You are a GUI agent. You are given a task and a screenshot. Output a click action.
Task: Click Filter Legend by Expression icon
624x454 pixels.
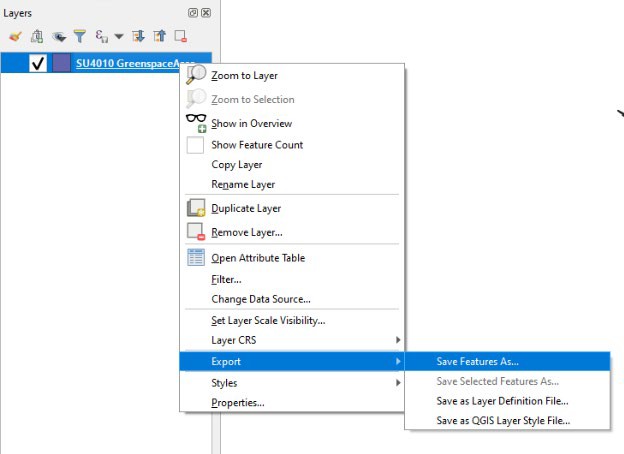coord(101,37)
